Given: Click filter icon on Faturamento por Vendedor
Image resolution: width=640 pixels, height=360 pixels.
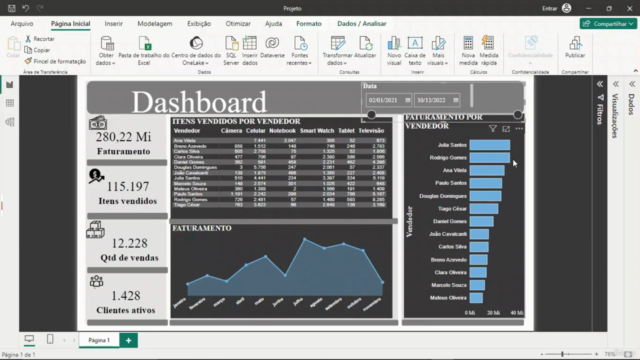Looking at the screenshot, I should 493,129.
